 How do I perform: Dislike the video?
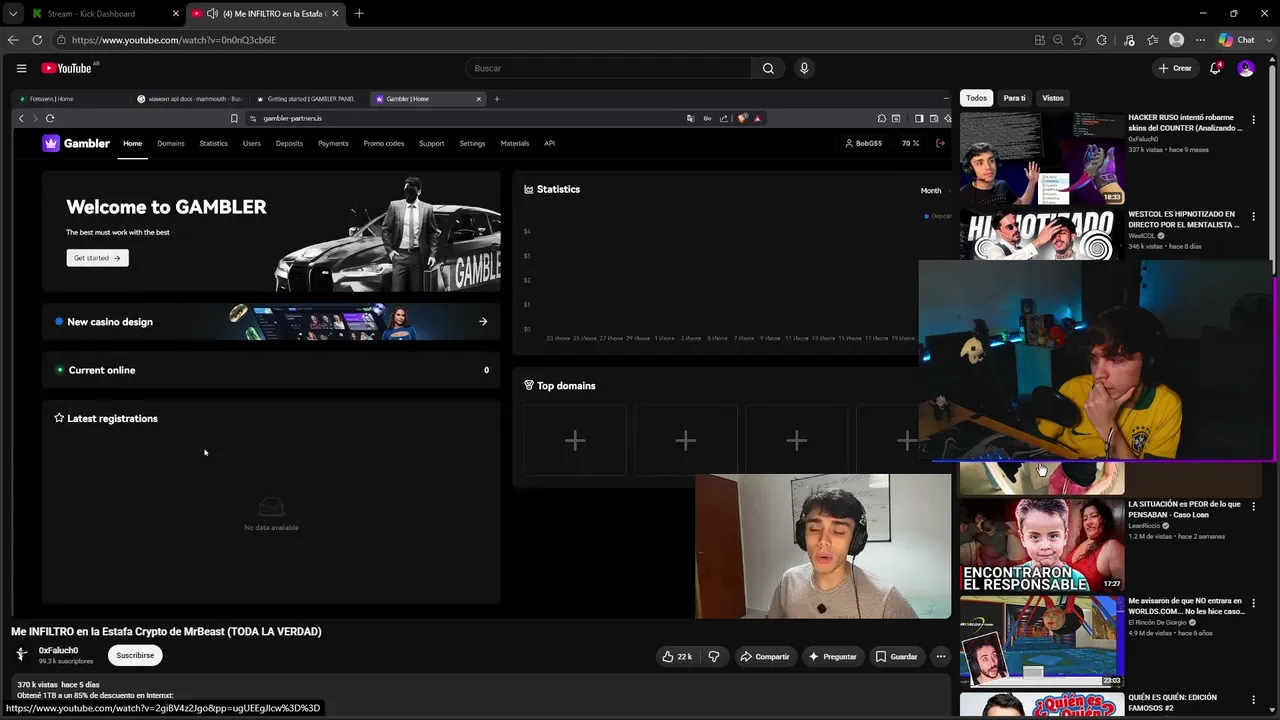pyautogui.click(x=714, y=656)
